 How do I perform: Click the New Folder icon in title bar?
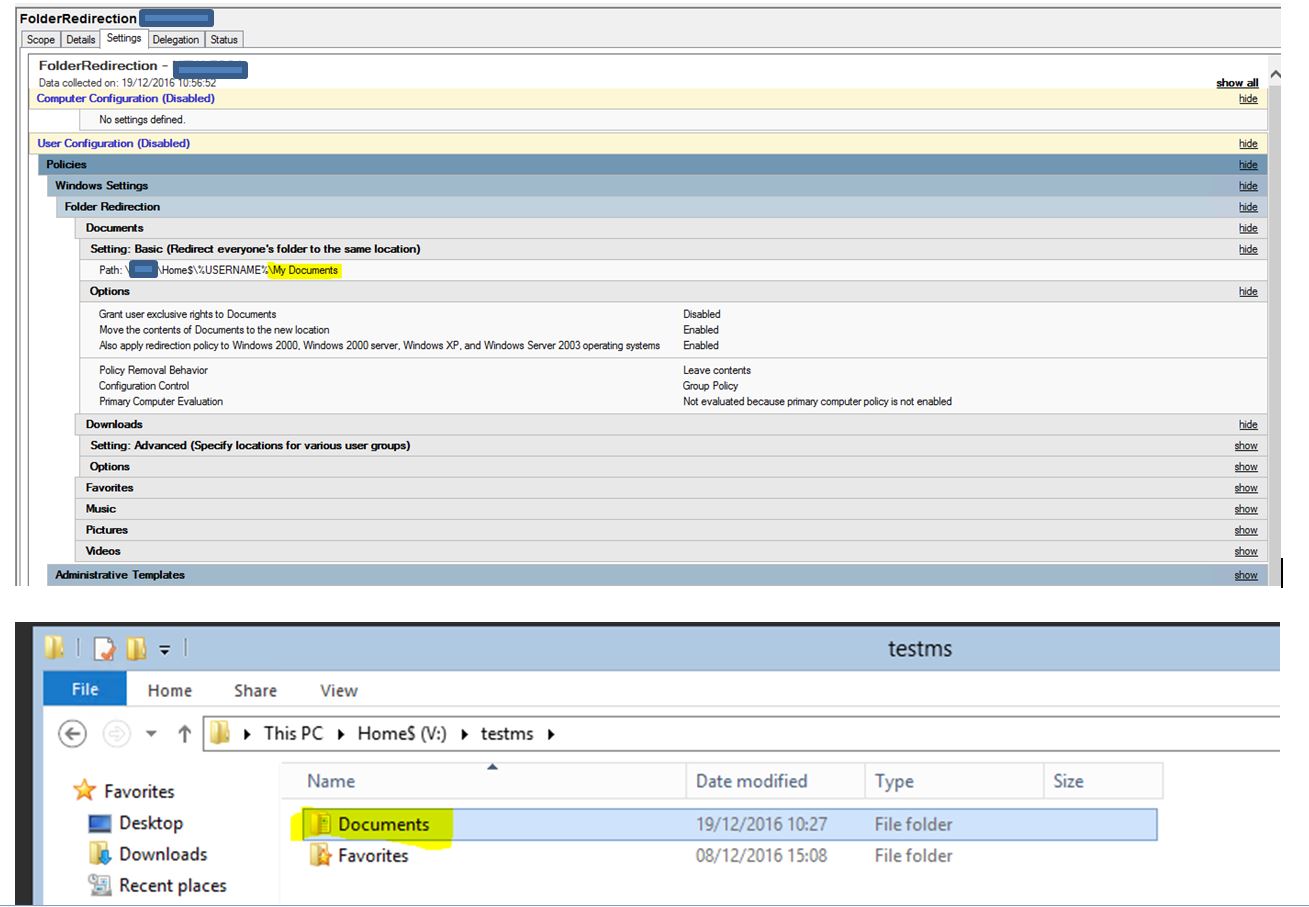pos(136,650)
